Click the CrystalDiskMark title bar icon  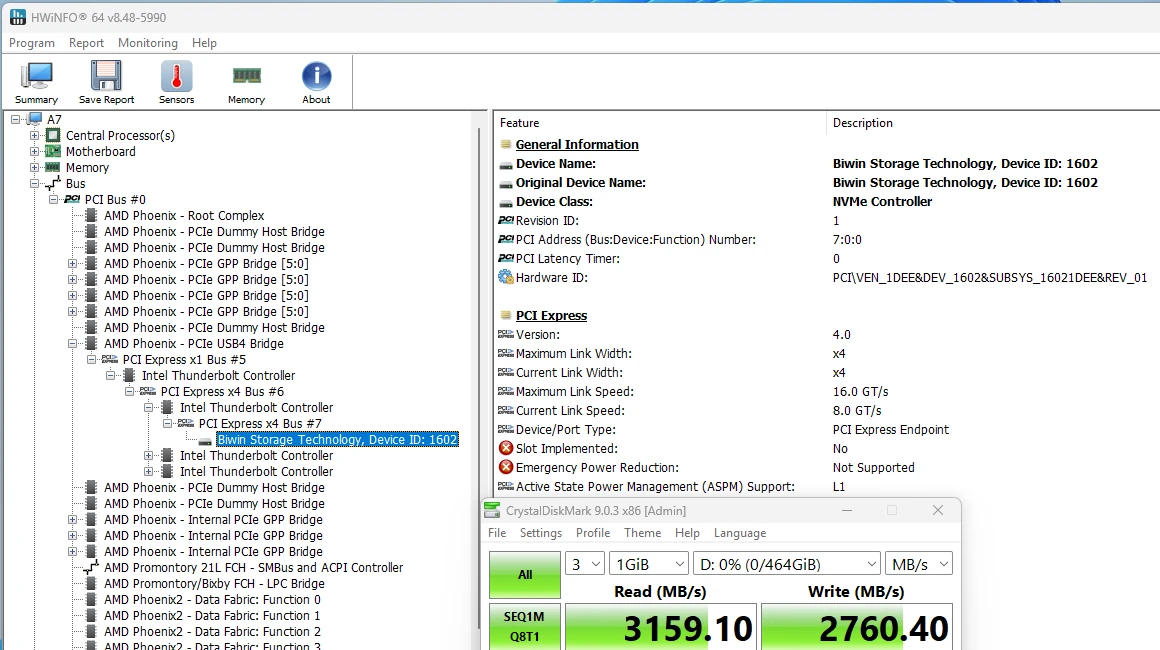pos(492,510)
